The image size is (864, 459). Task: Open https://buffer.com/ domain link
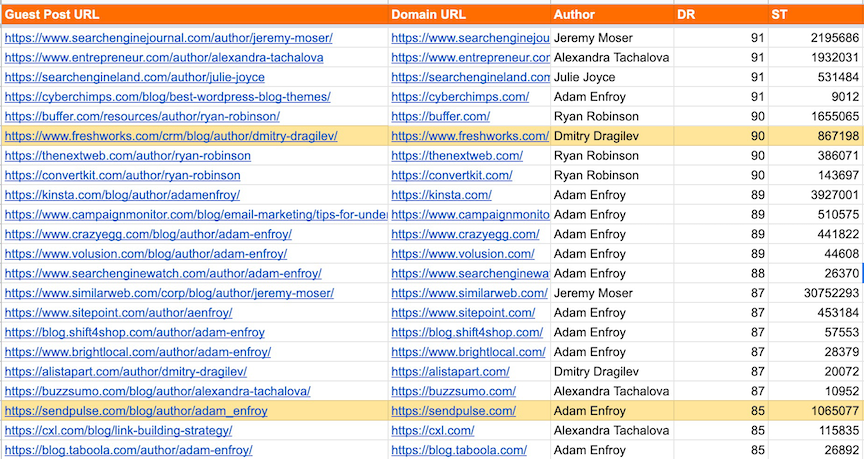[x=441, y=117]
